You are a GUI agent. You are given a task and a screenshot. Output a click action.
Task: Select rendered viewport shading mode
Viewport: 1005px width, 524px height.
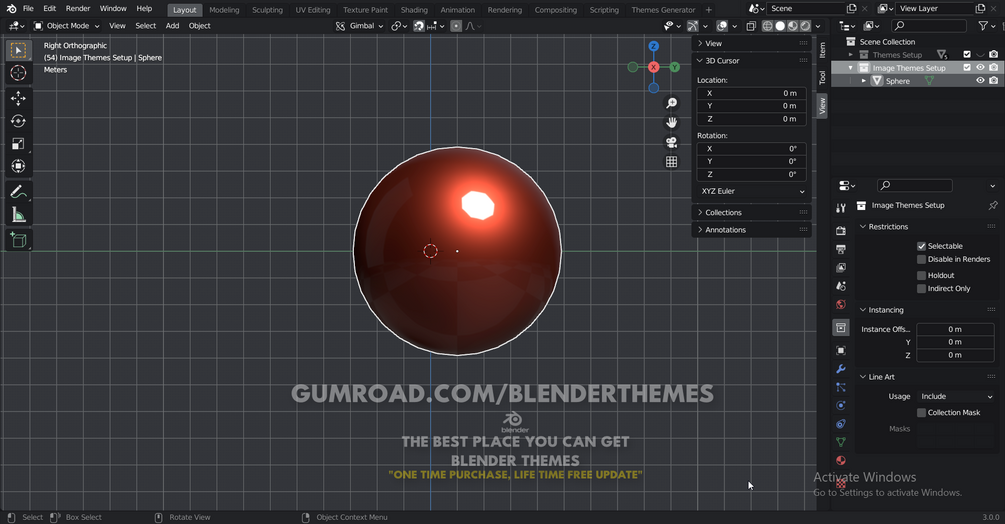[806, 26]
